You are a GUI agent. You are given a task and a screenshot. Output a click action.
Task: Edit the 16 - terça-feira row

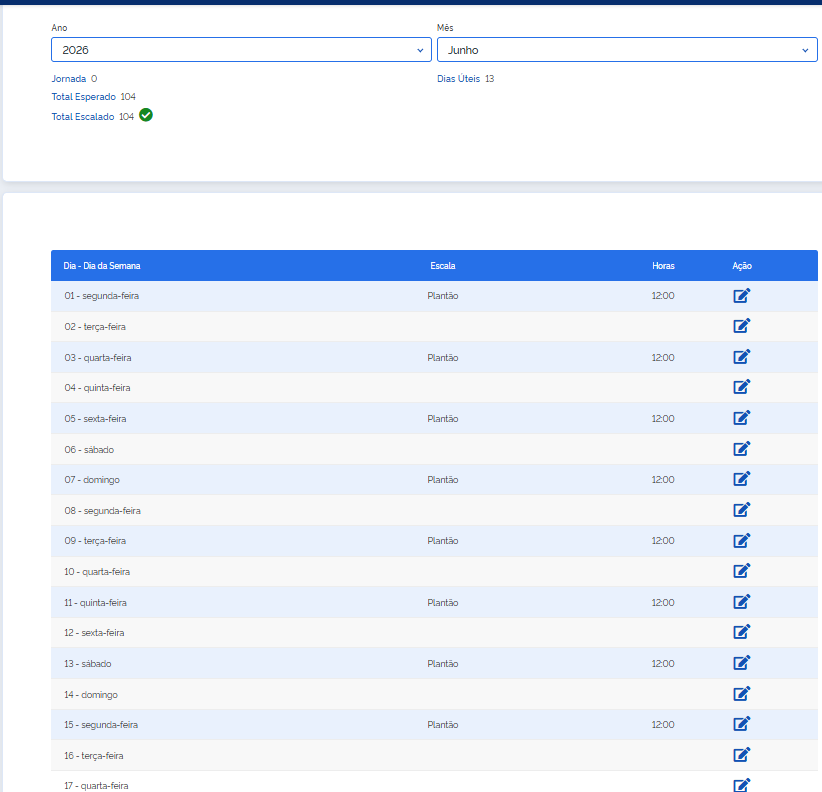pos(741,755)
